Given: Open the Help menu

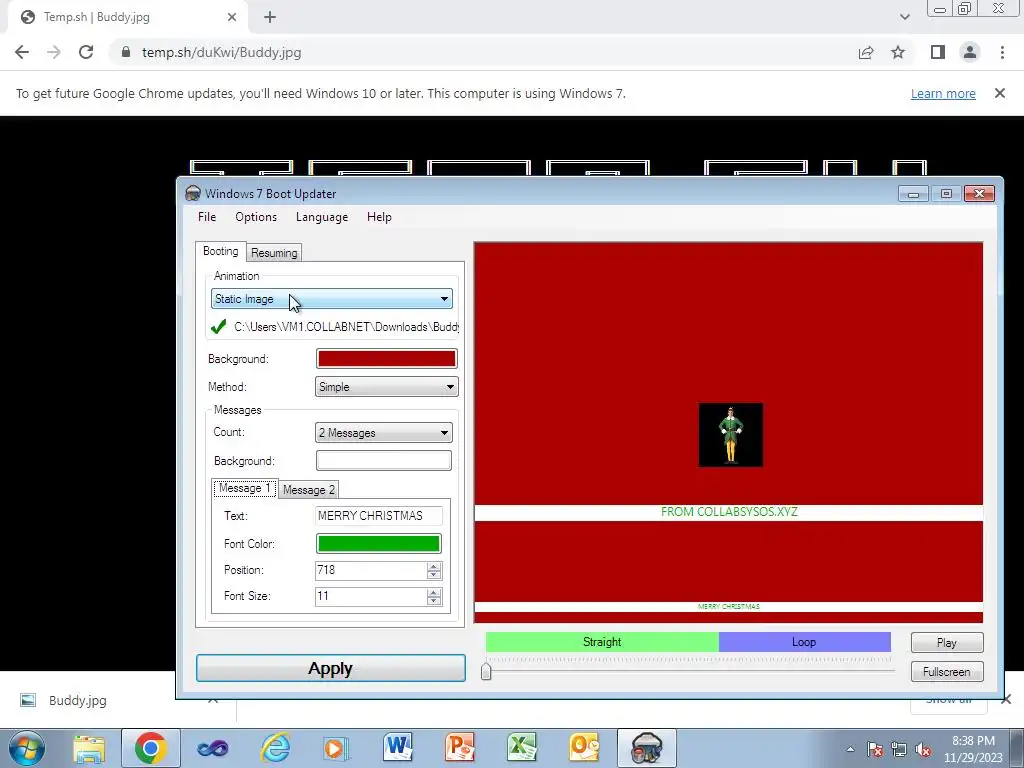Looking at the screenshot, I should [379, 217].
